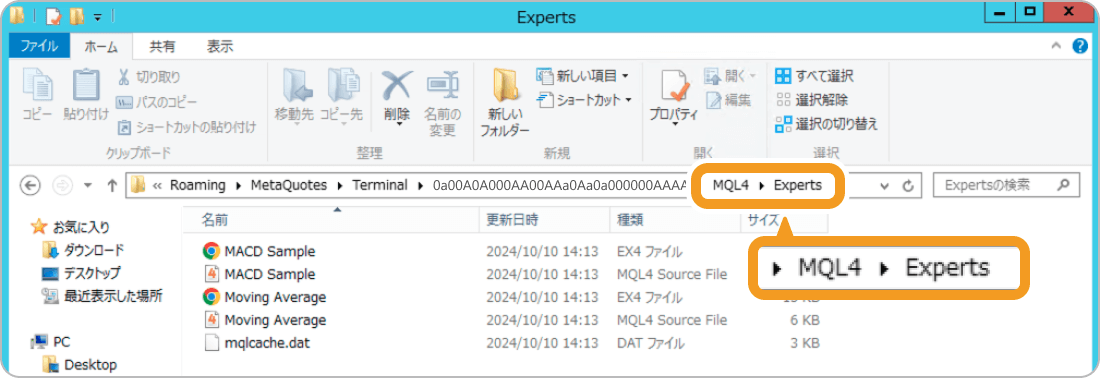Open the New item (新しい項目) dropdown
The width and height of the screenshot is (1100, 378).
click(583, 75)
